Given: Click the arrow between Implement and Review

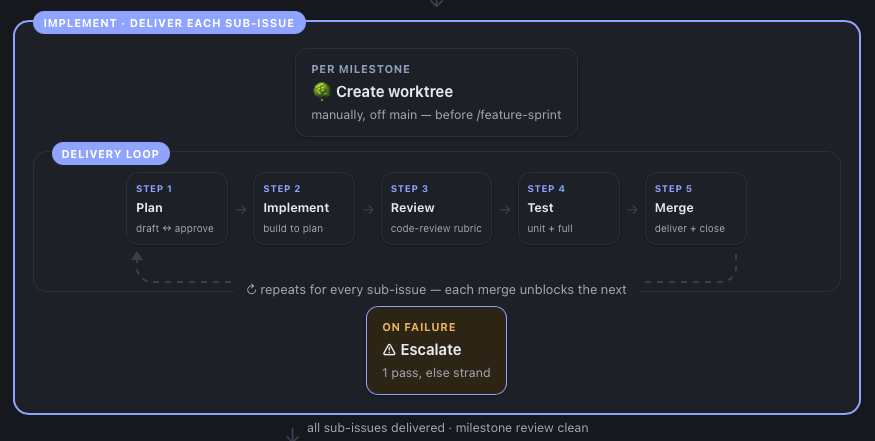Looking at the screenshot, I should 368,209.
